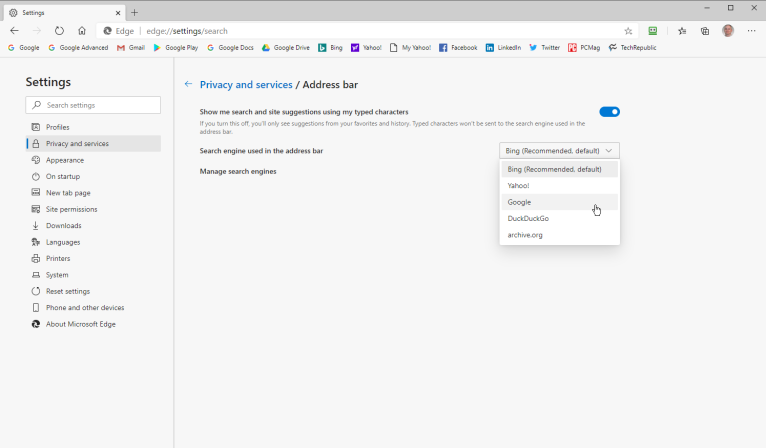
Task: Open System settings section
Action: pyautogui.click(x=93, y=275)
